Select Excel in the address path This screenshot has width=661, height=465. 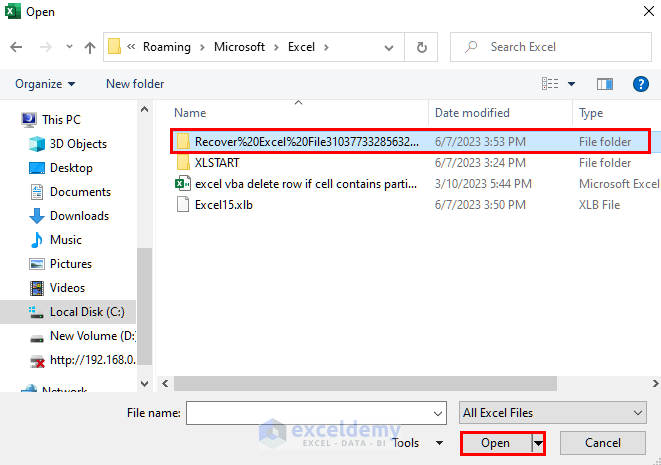pyautogui.click(x=301, y=46)
